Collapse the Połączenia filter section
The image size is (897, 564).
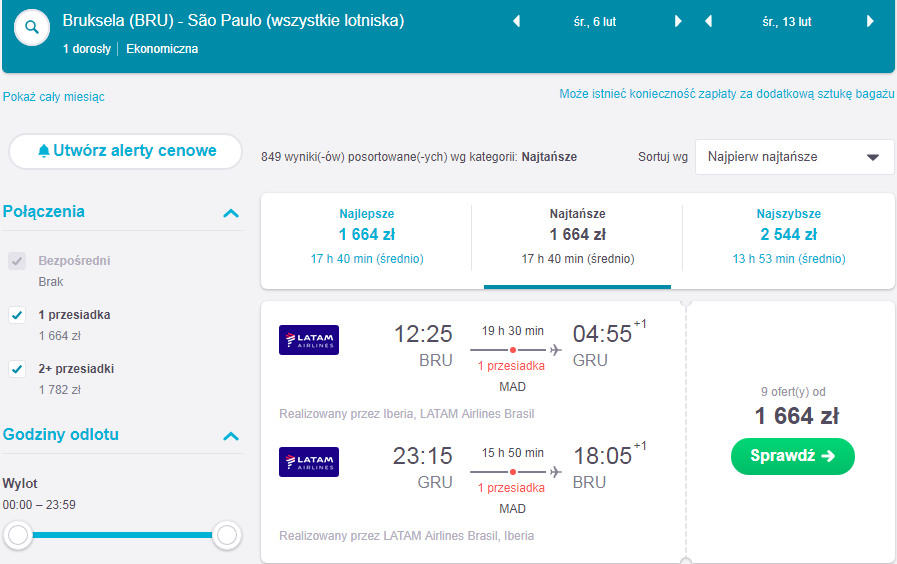point(231,213)
